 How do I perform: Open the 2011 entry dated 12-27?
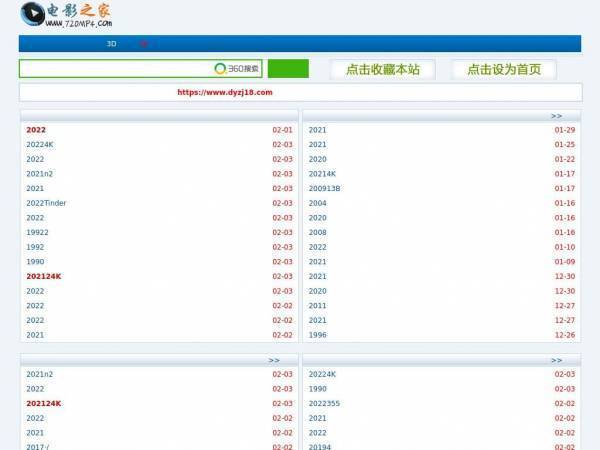tap(318, 306)
